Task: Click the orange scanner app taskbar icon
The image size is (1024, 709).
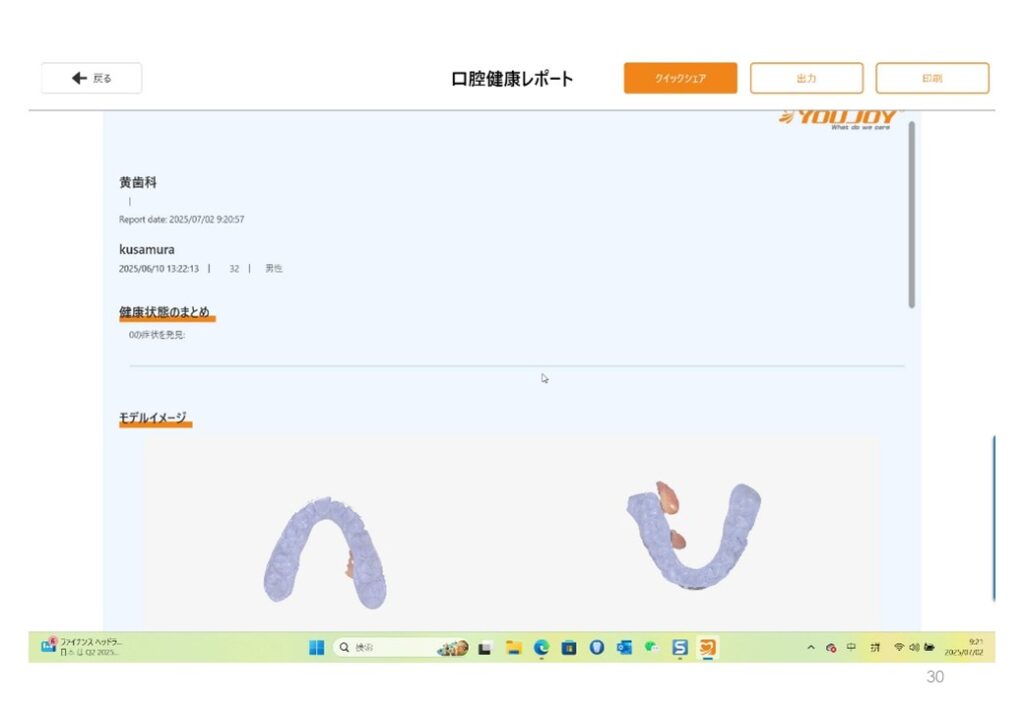Action: pyautogui.click(x=707, y=648)
